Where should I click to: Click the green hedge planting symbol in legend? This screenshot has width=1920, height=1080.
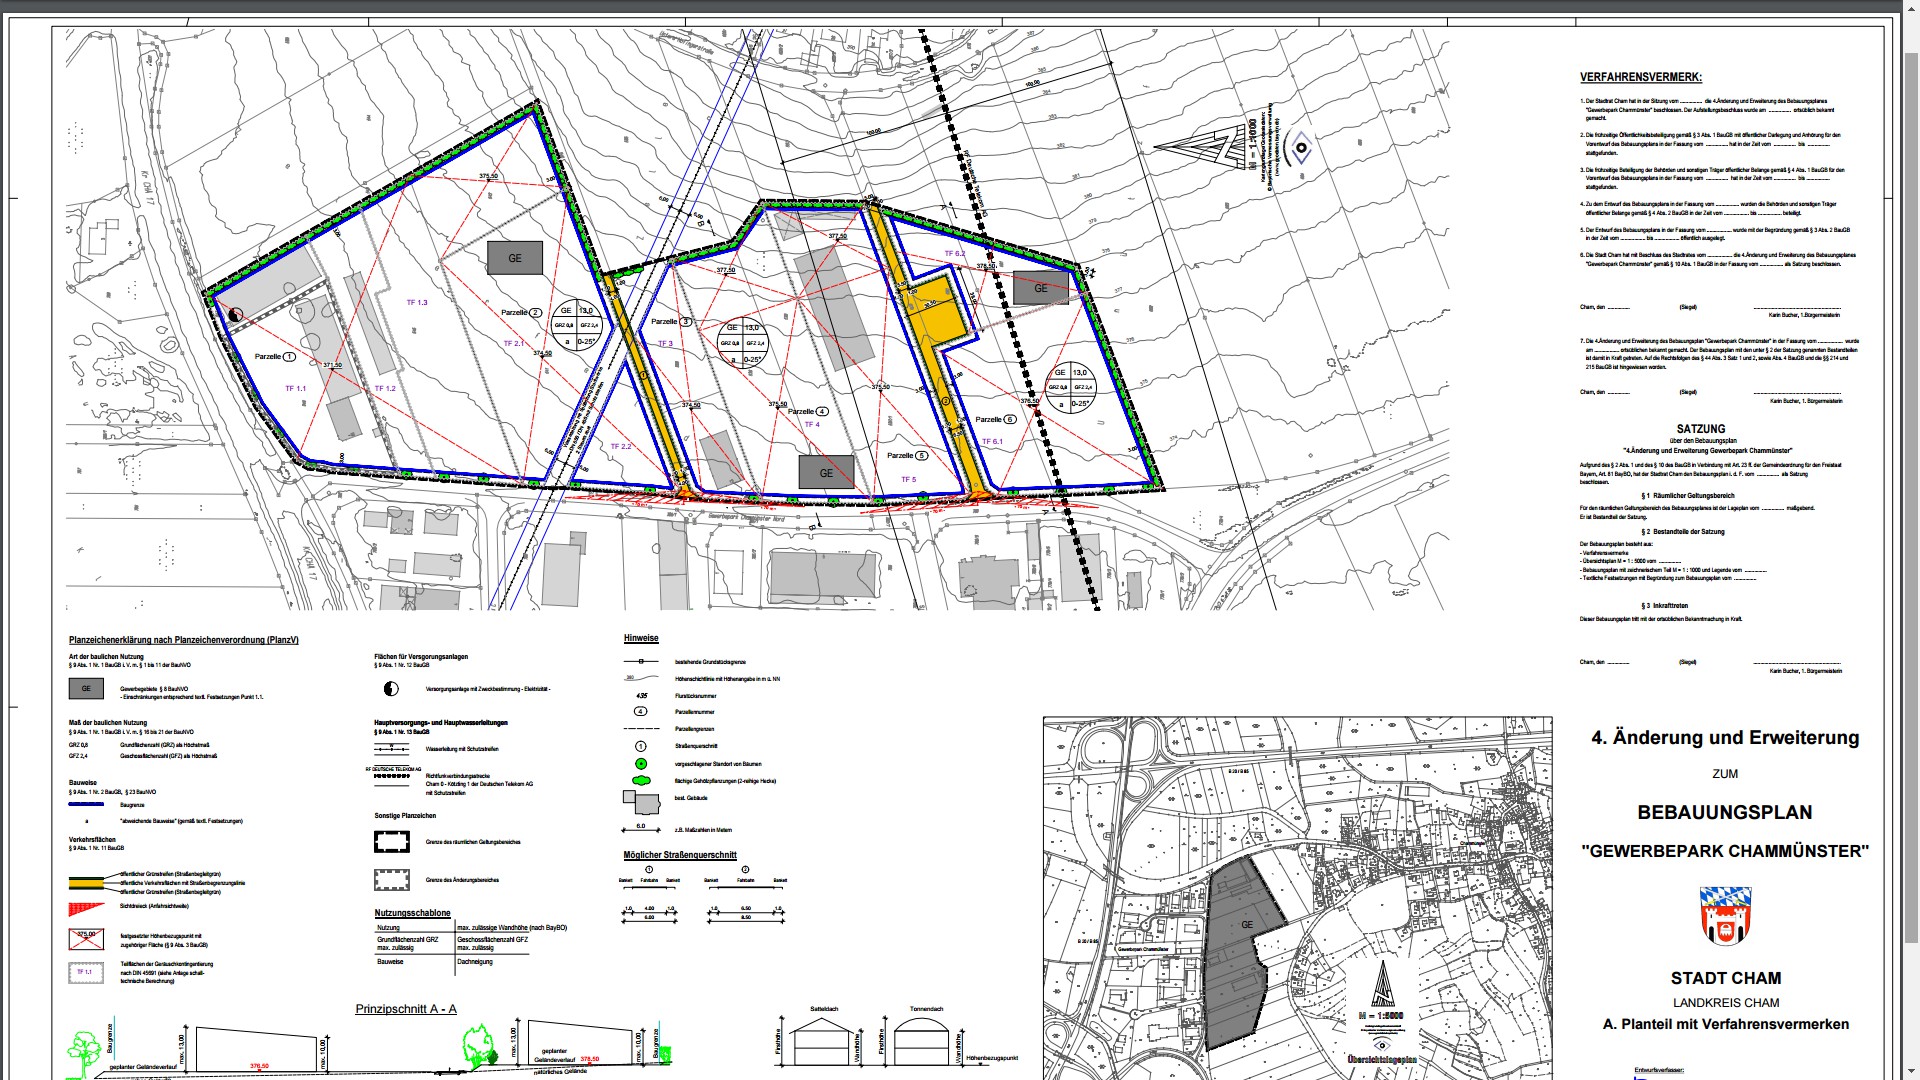click(641, 780)
